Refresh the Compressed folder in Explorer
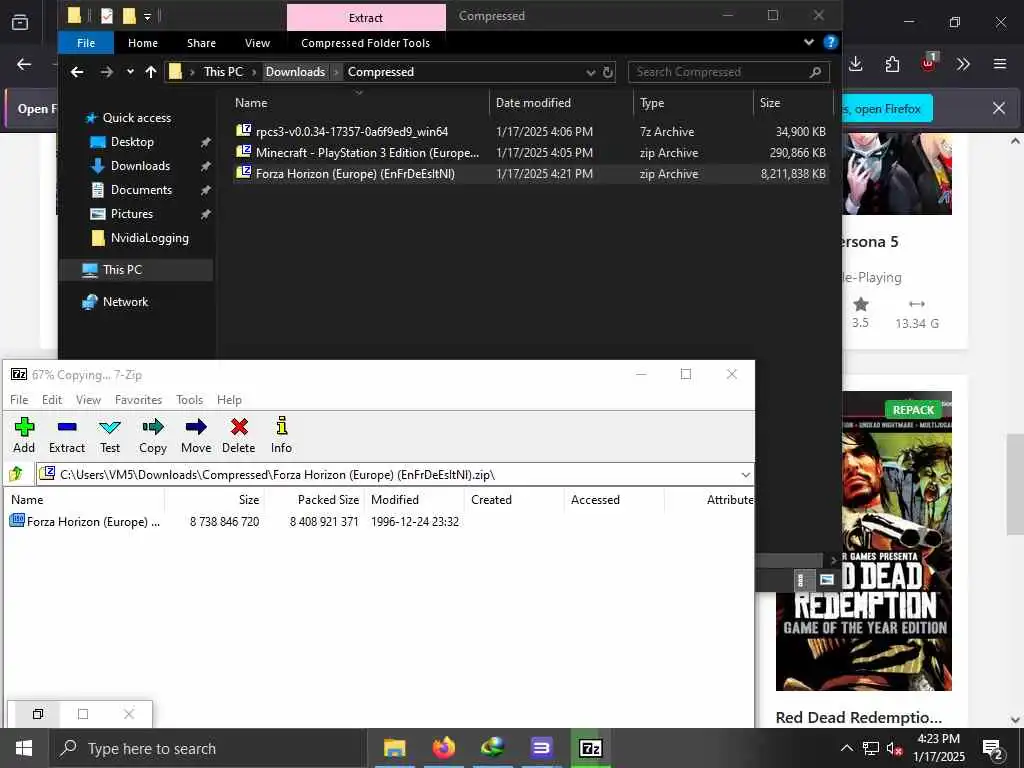The height and width of the screenshot is (768, 1024). (x=608, y=72)
